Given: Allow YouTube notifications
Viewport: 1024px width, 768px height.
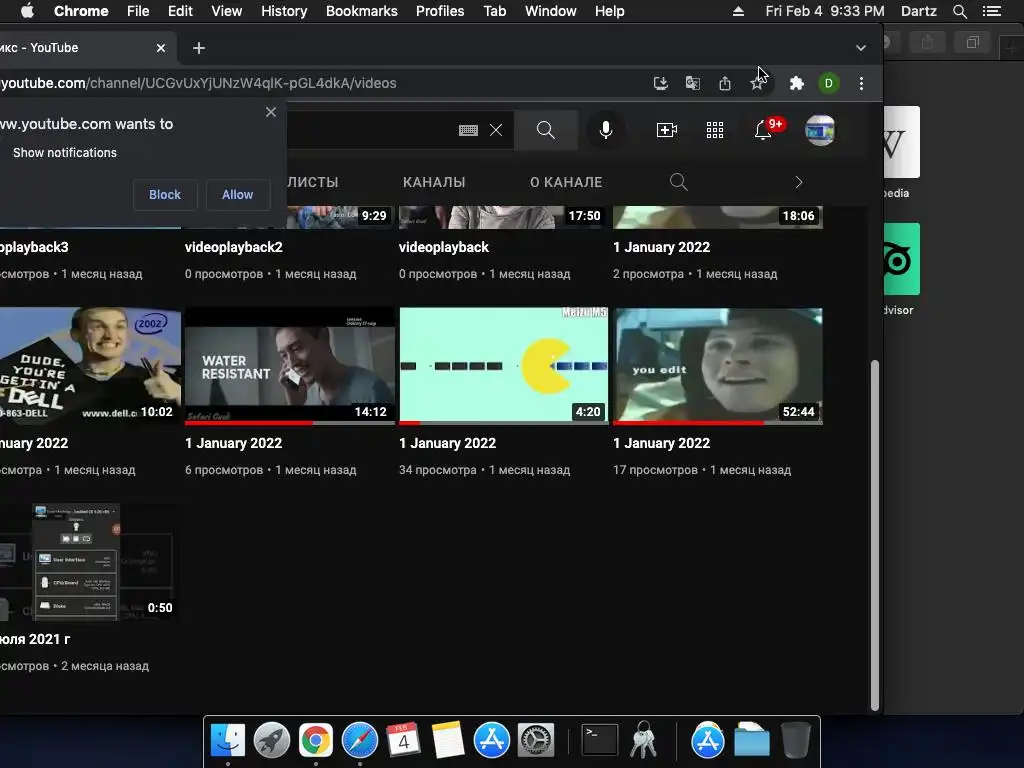Looking at the screenshot, I should pos(237,195).
